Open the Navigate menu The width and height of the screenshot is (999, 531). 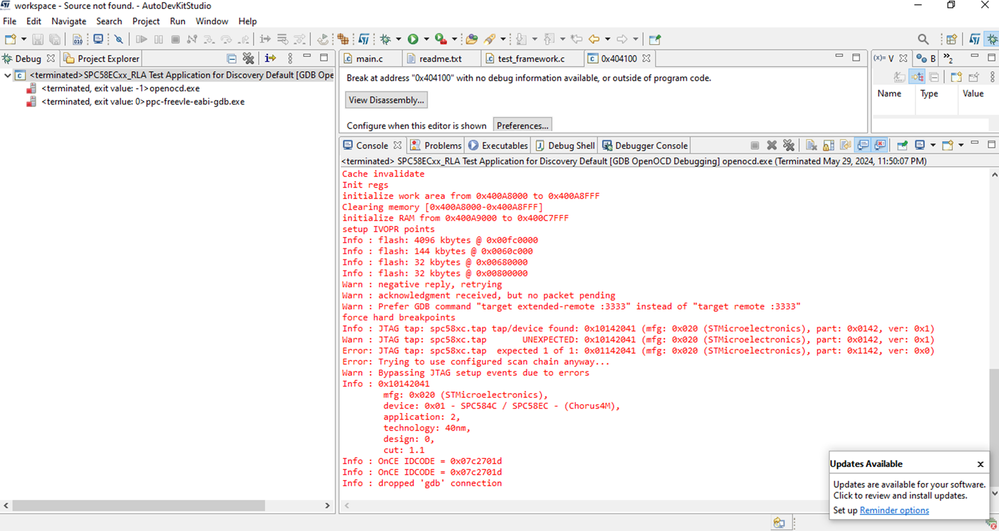tap(68, 21)
